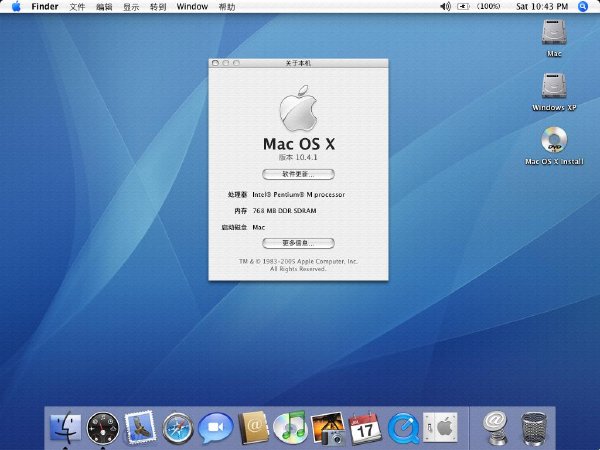The image size is (600, 450).
Task: Open Mail stamp icon in Dock
Action: (x=140, y=427)
